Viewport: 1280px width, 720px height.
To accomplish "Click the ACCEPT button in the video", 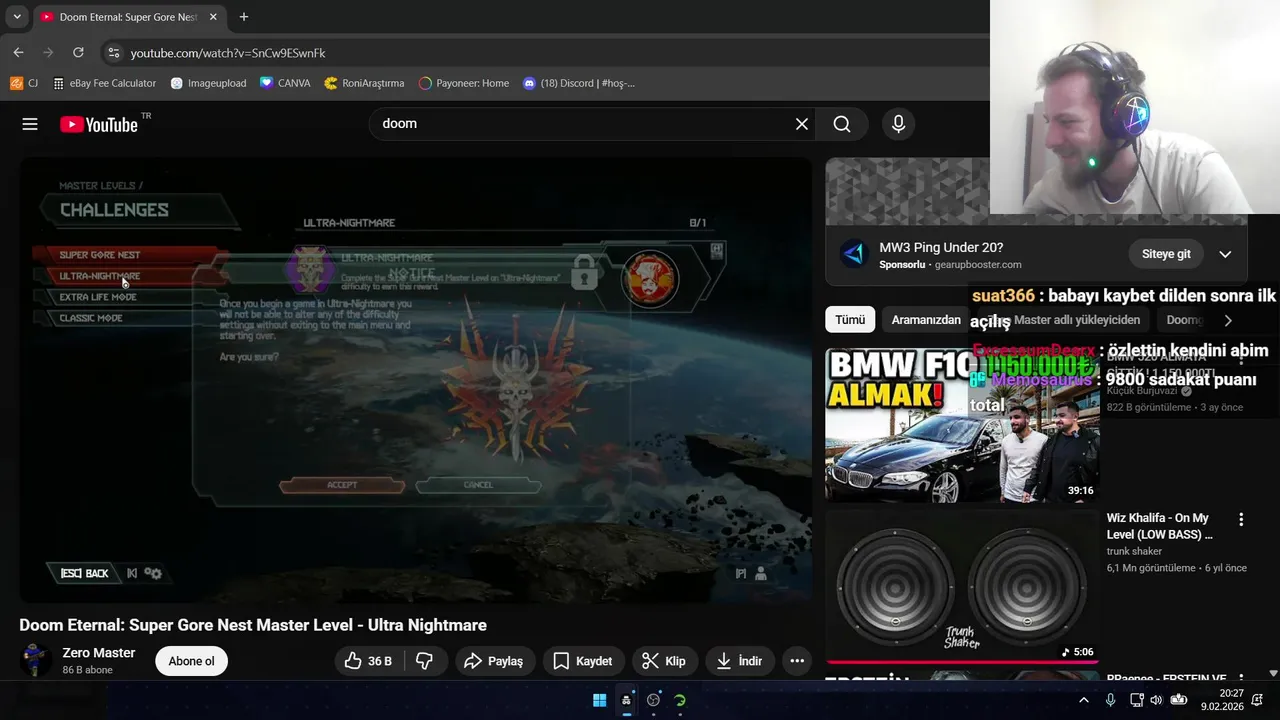I will point(342,485).
